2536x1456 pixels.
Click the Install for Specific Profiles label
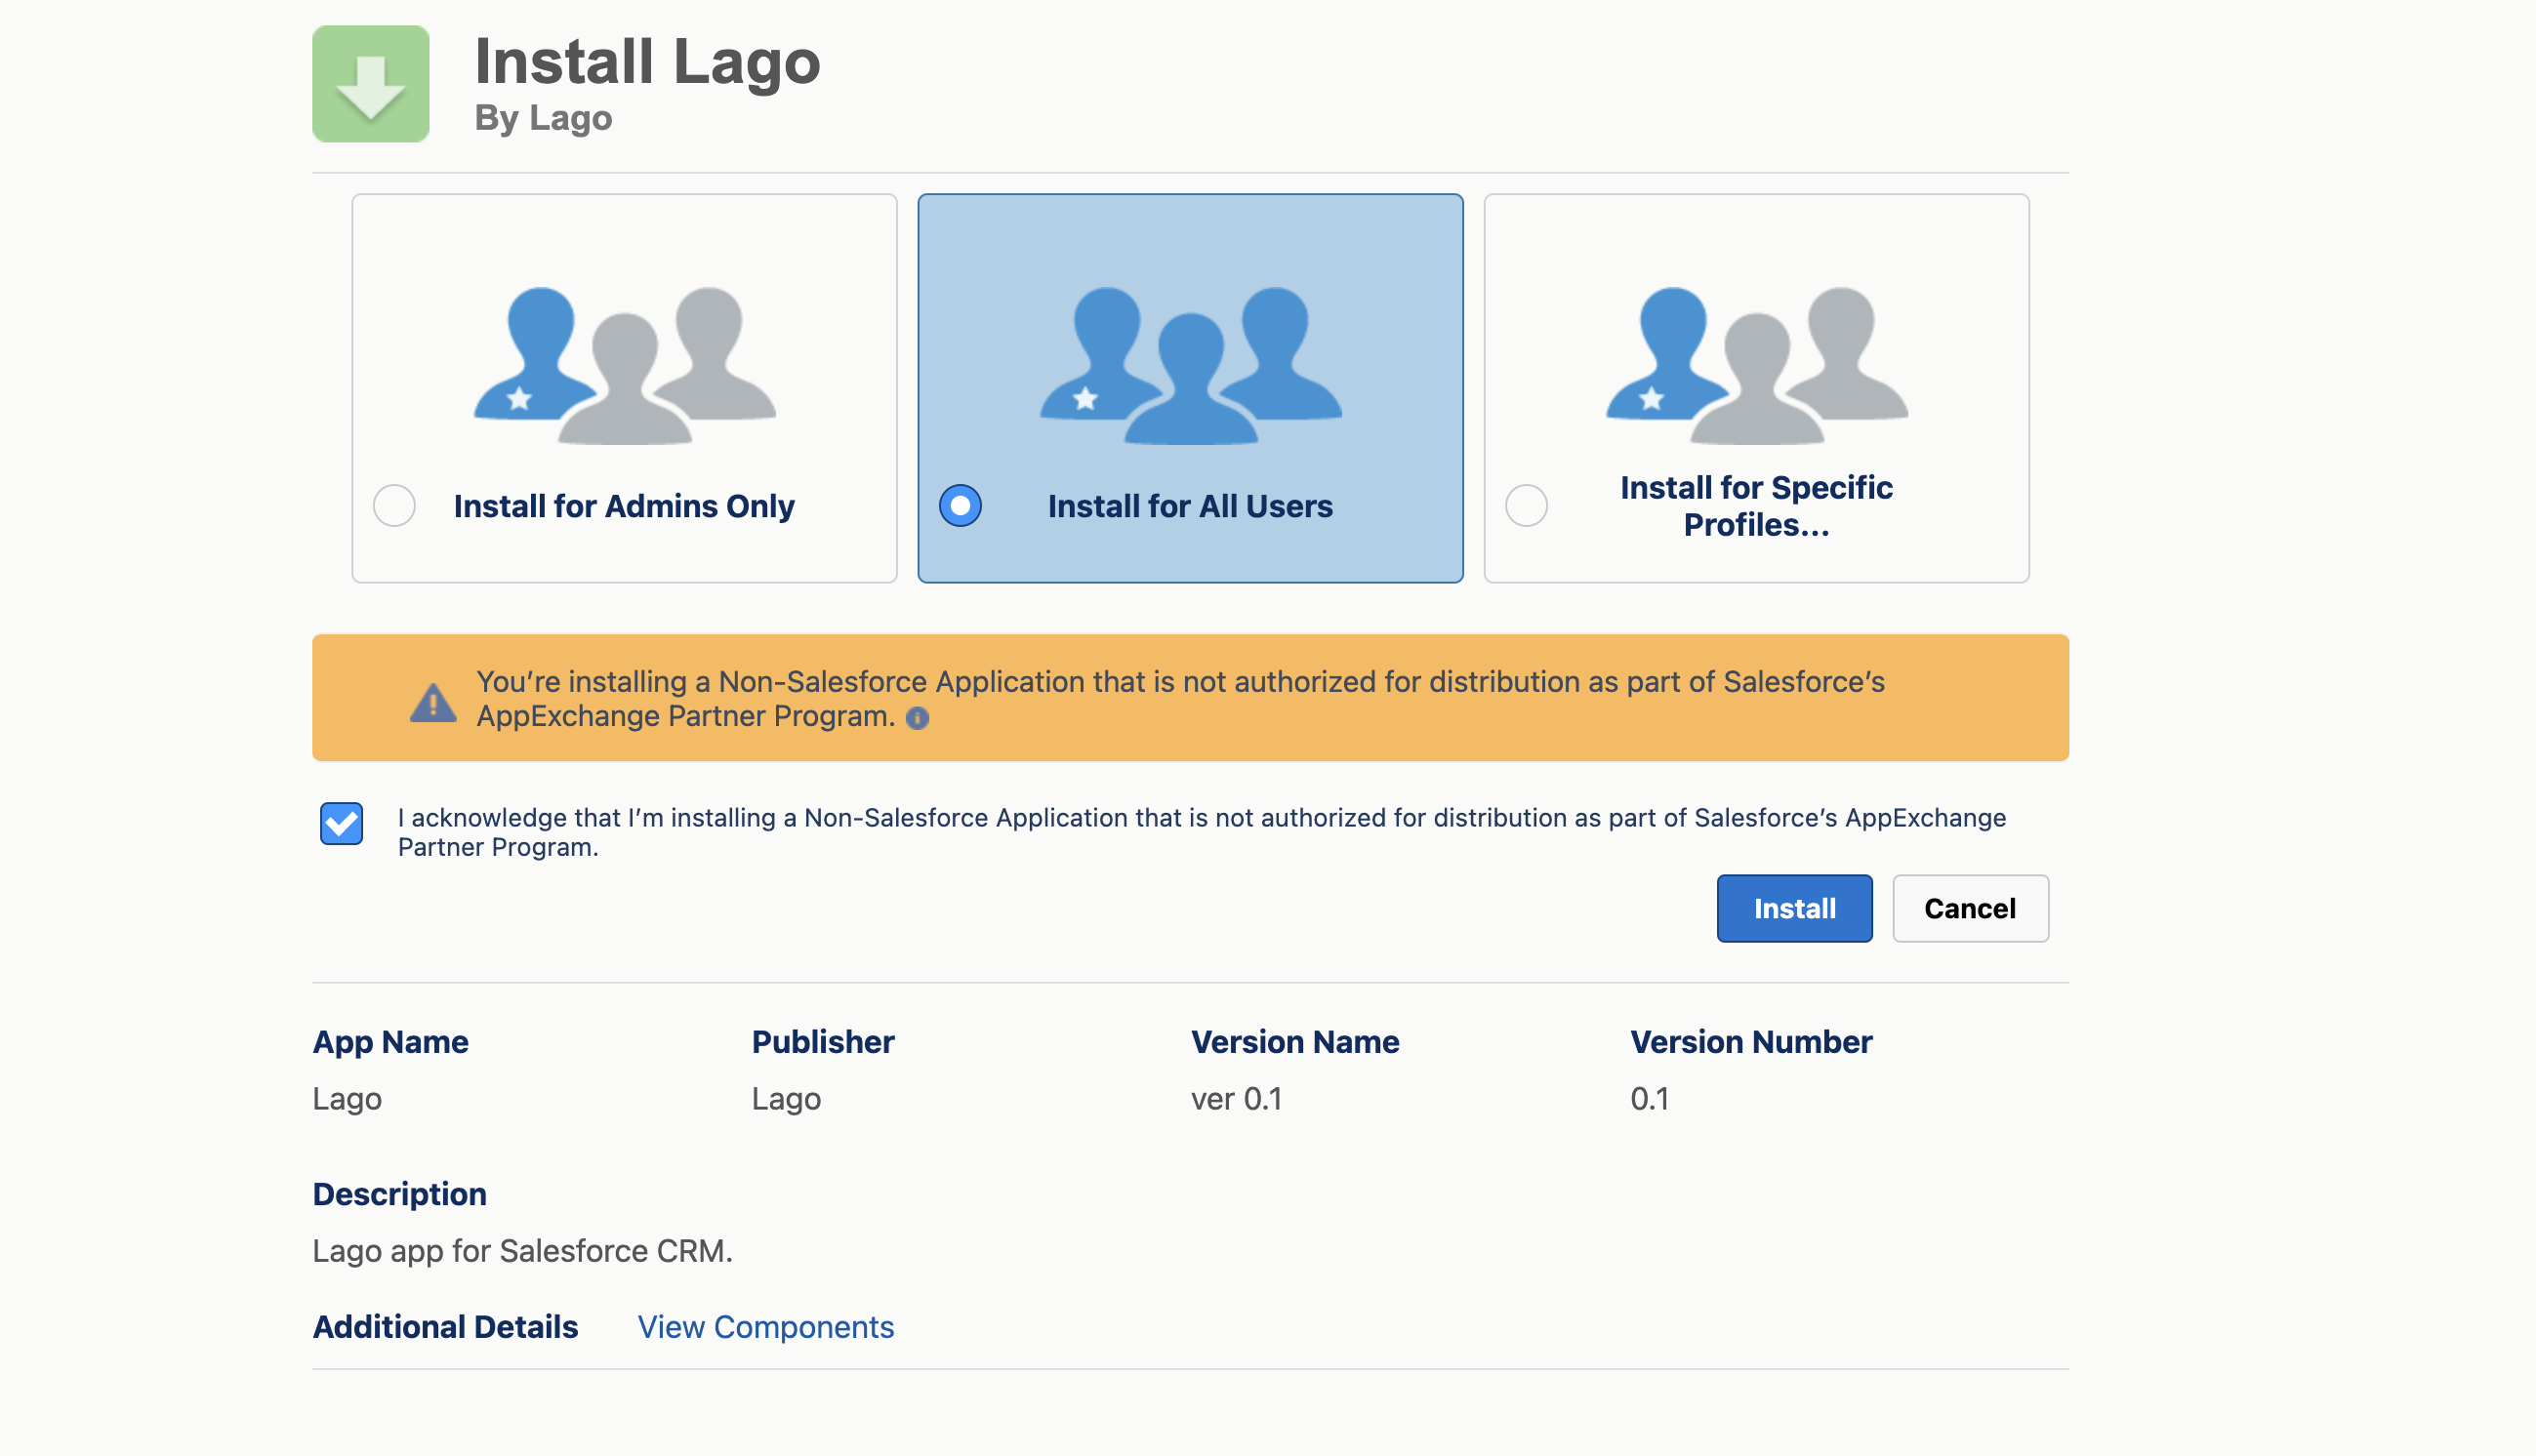(1756, 506)
